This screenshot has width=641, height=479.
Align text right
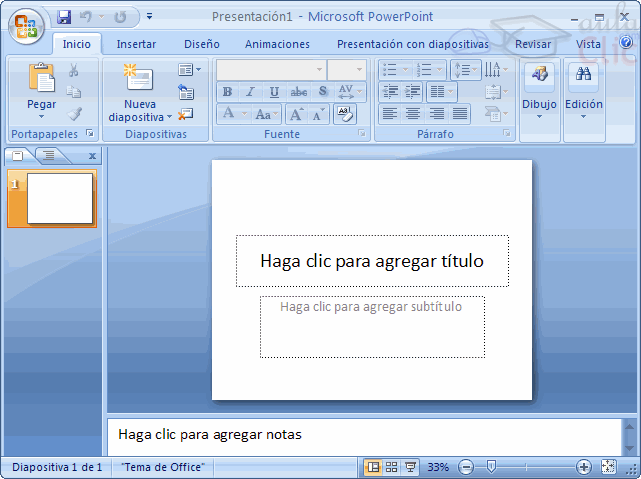click(436, 114)
